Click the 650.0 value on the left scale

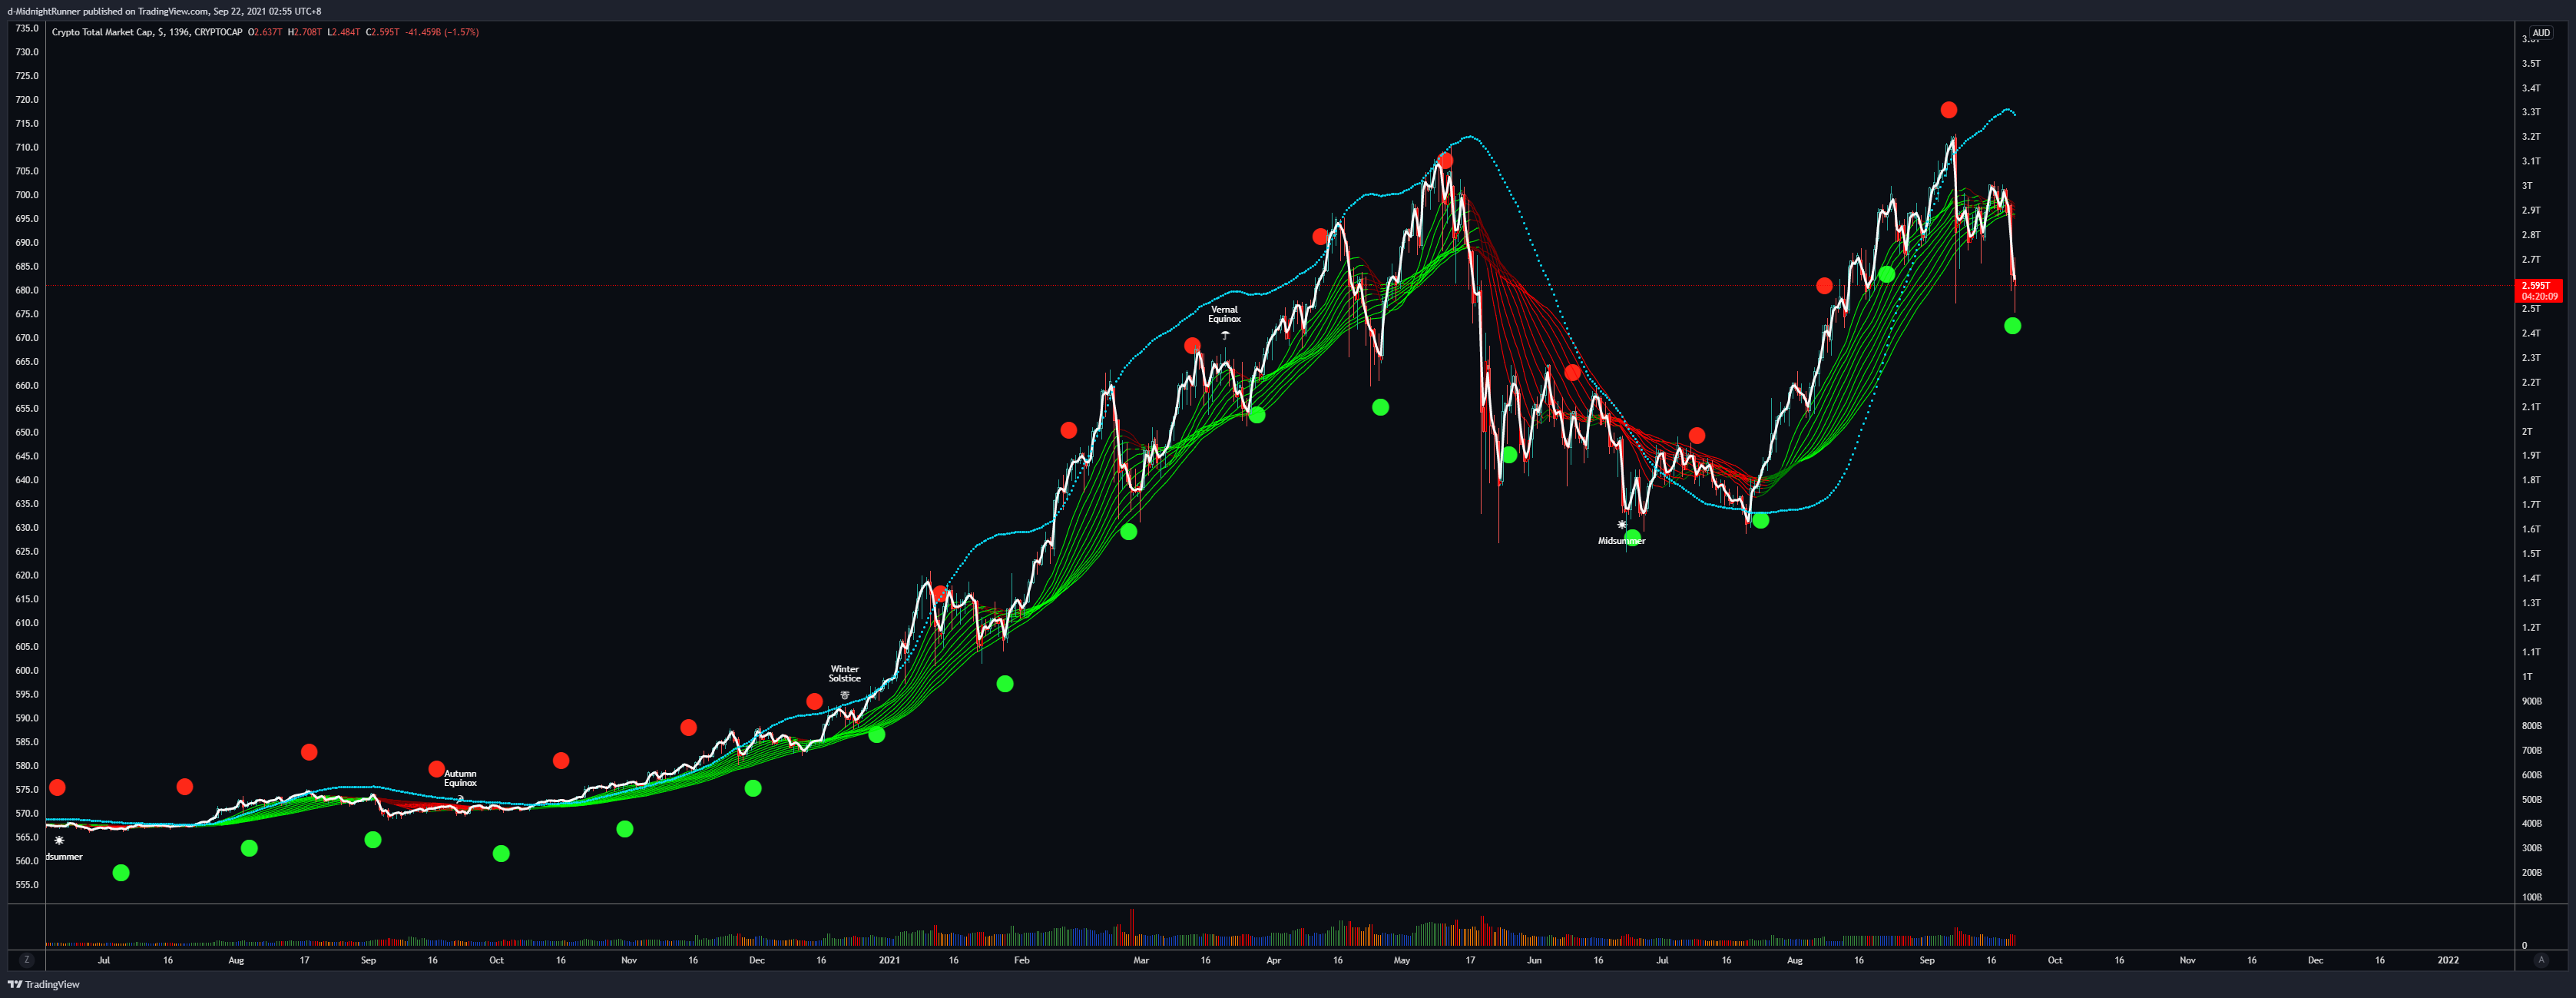(x=27, y=433)
